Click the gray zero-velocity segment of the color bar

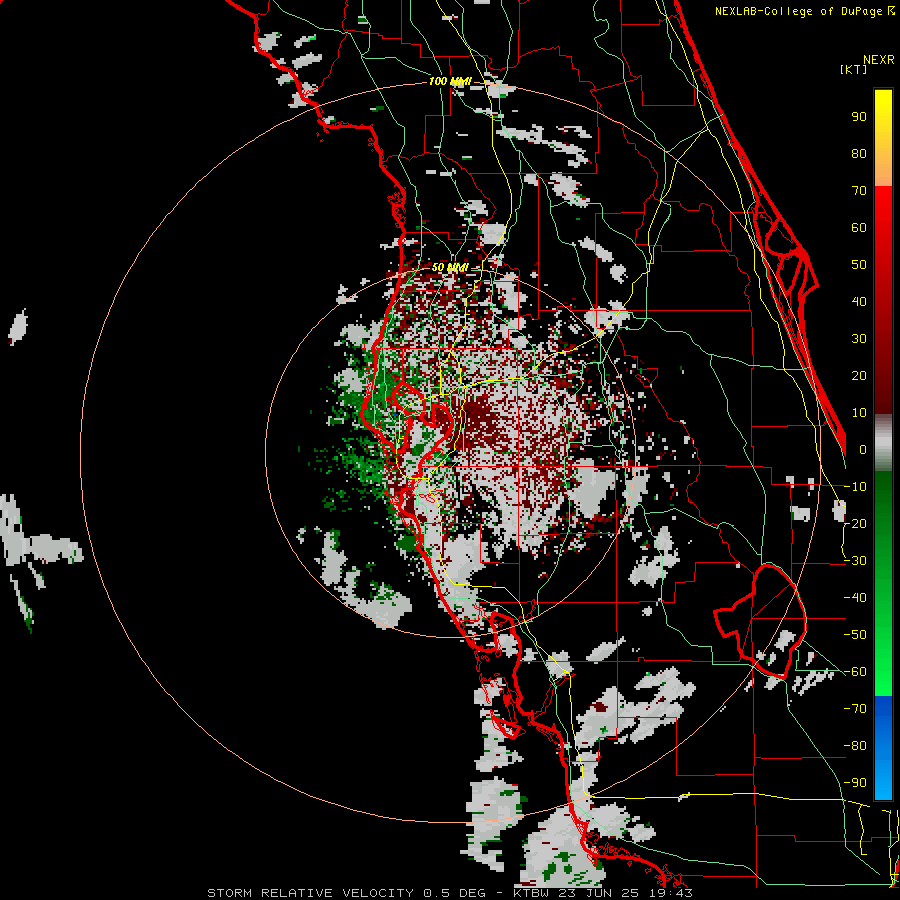(883, 442)
